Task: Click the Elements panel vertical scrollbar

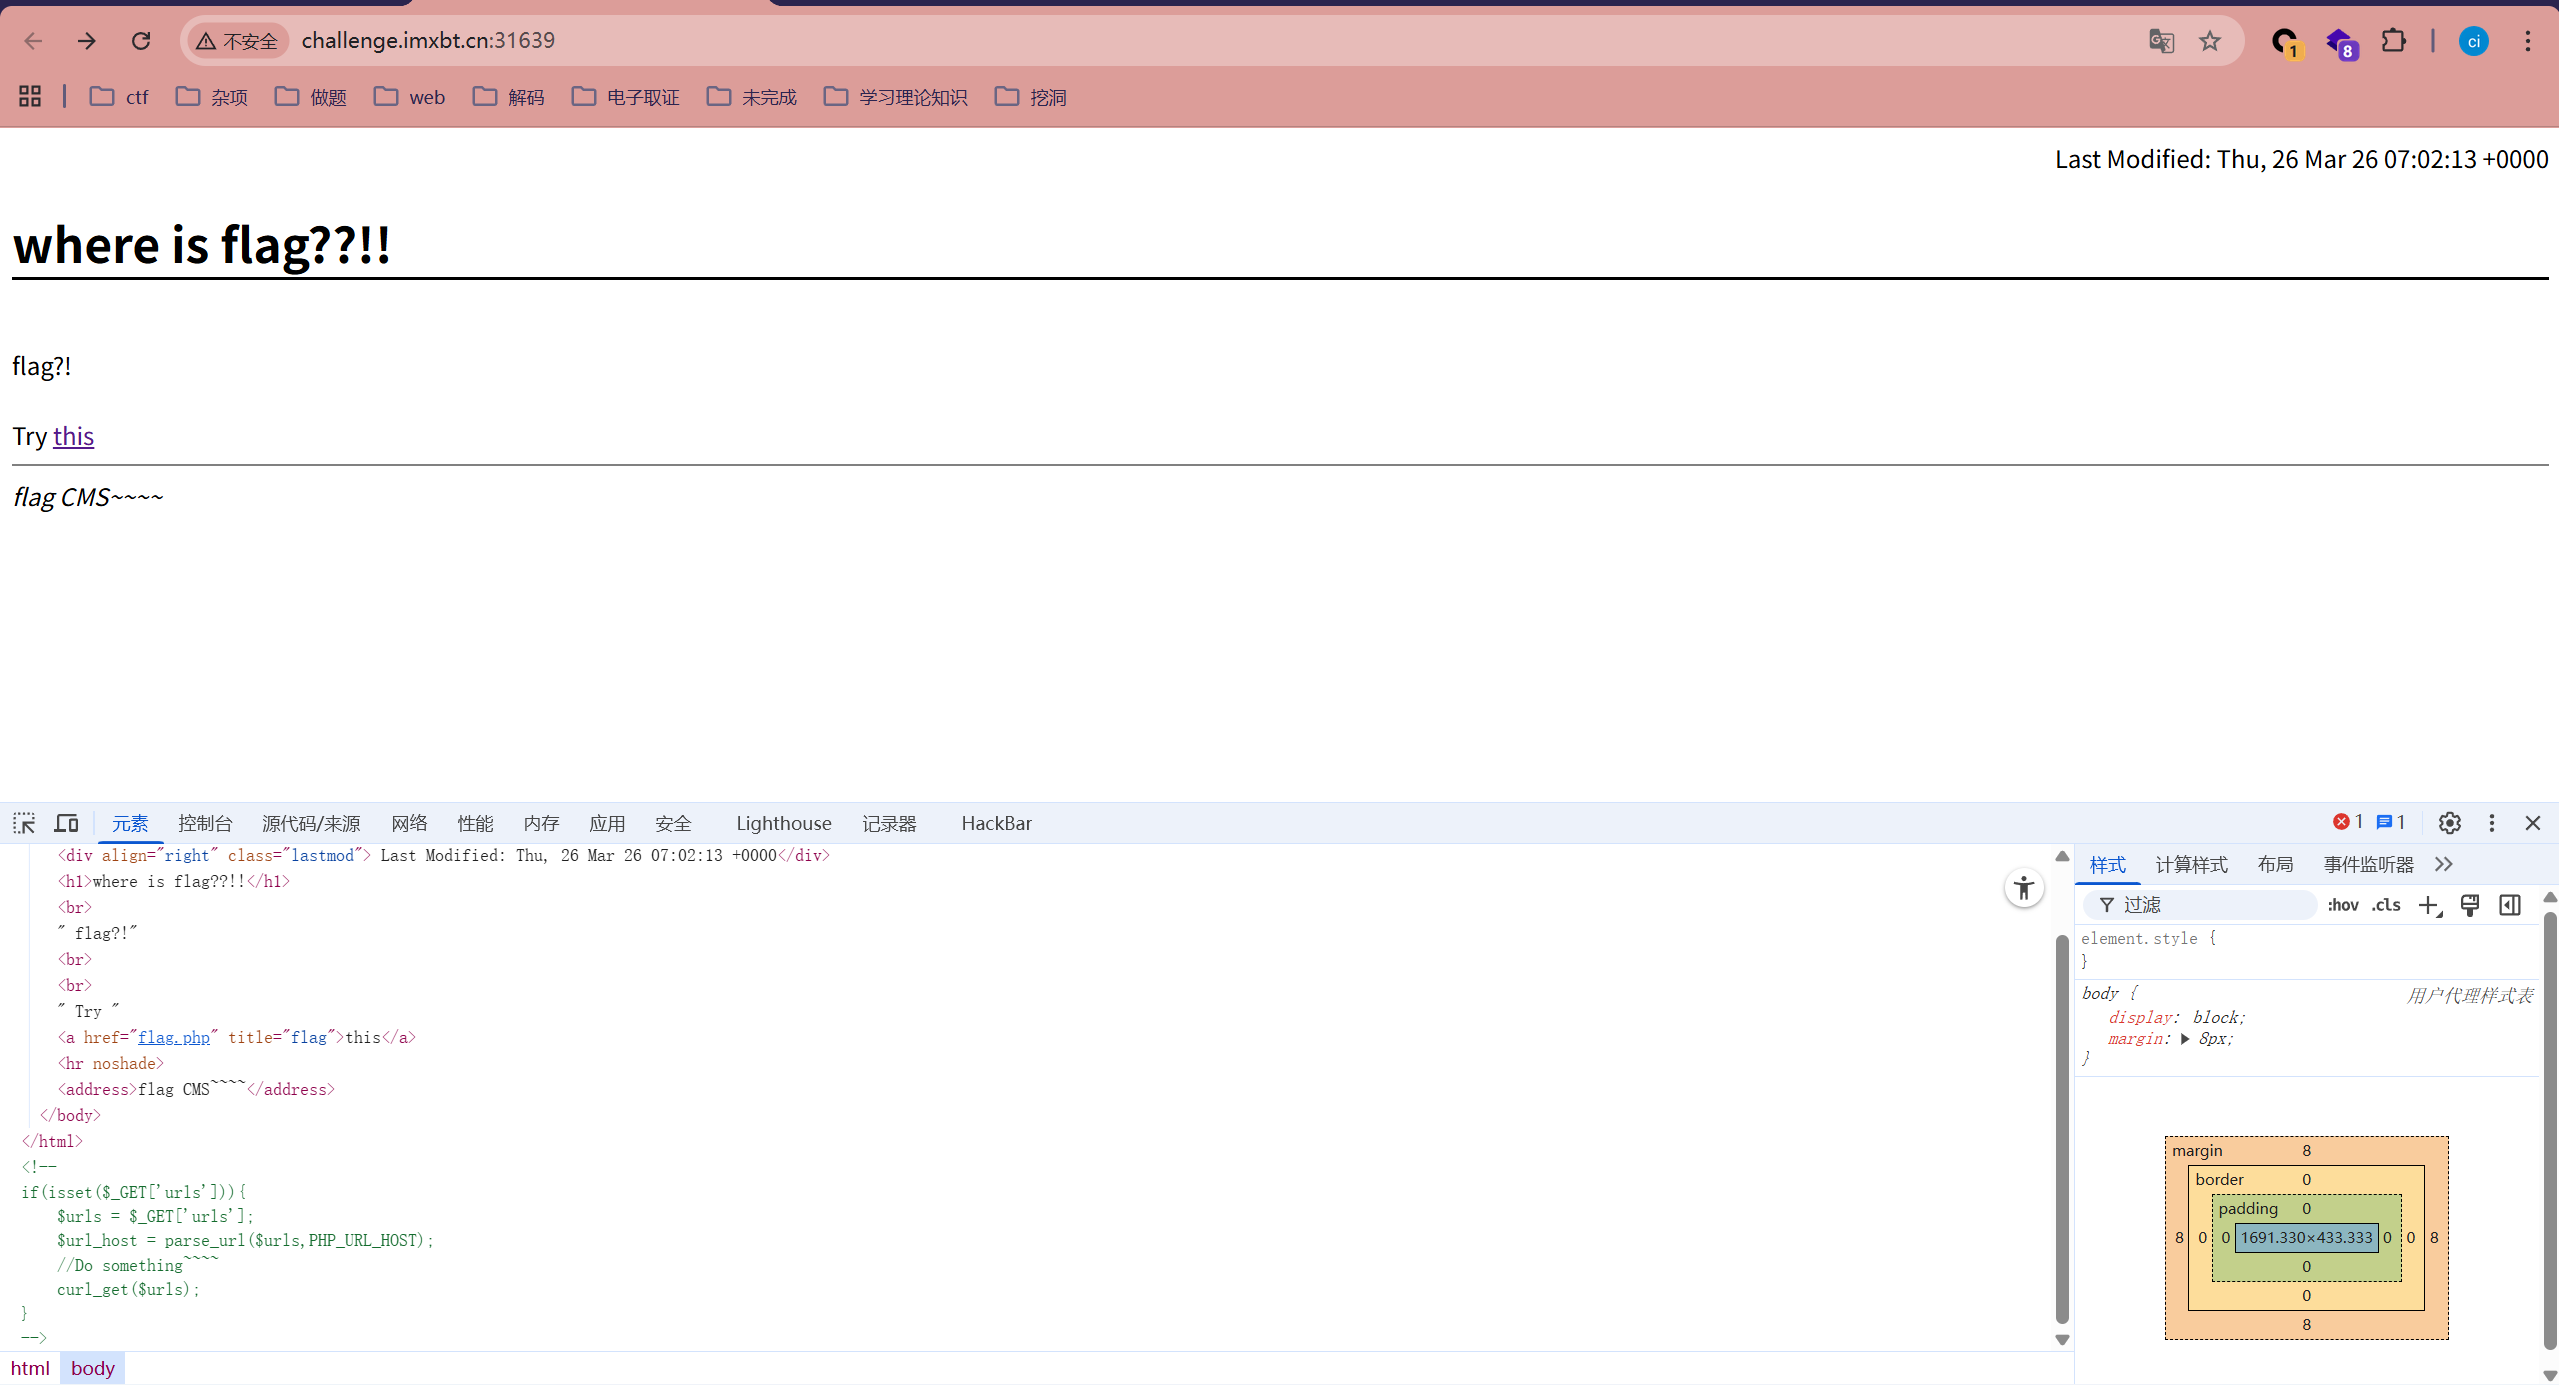Action: [x=2061, y=1128]
